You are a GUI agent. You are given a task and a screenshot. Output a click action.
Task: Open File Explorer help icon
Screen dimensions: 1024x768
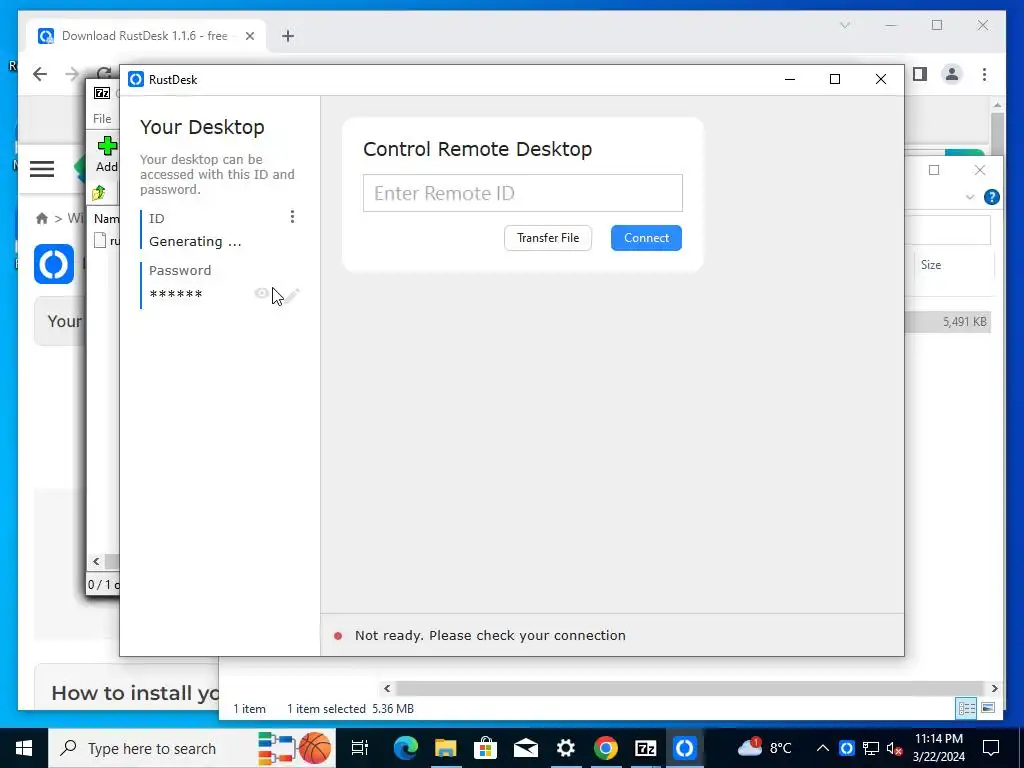991,197
